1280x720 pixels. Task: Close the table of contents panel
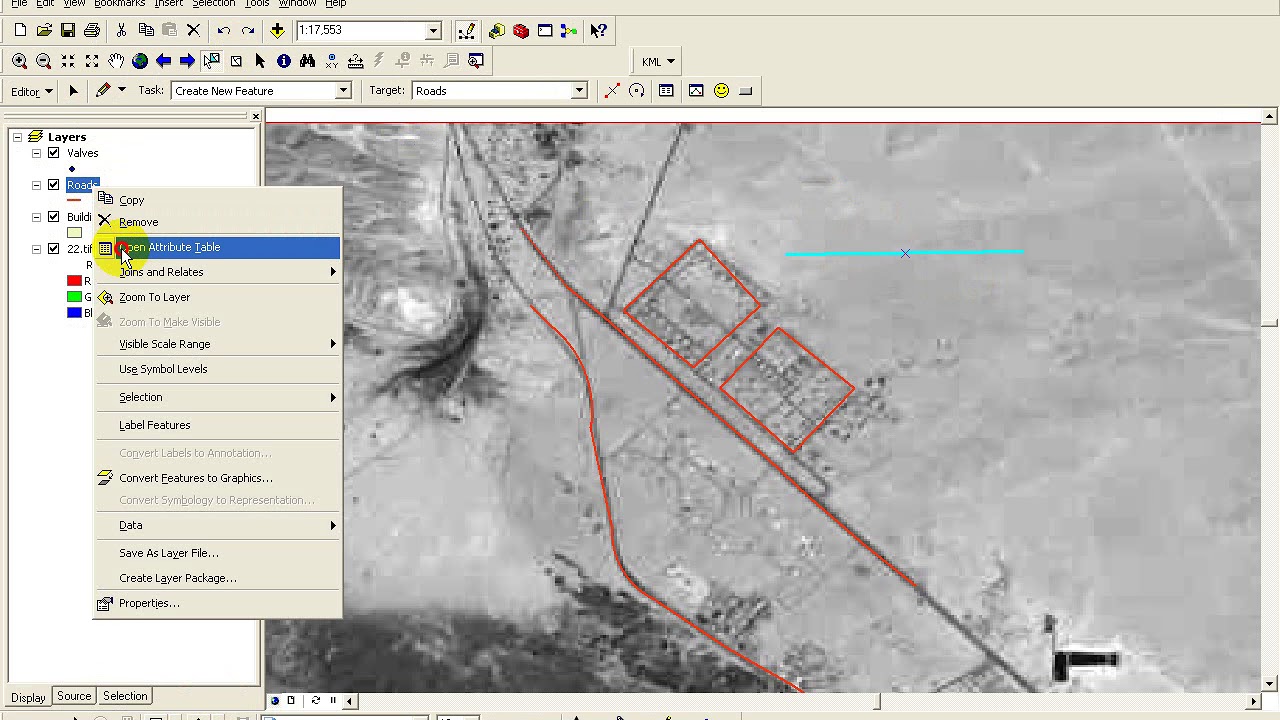[255, 117]
